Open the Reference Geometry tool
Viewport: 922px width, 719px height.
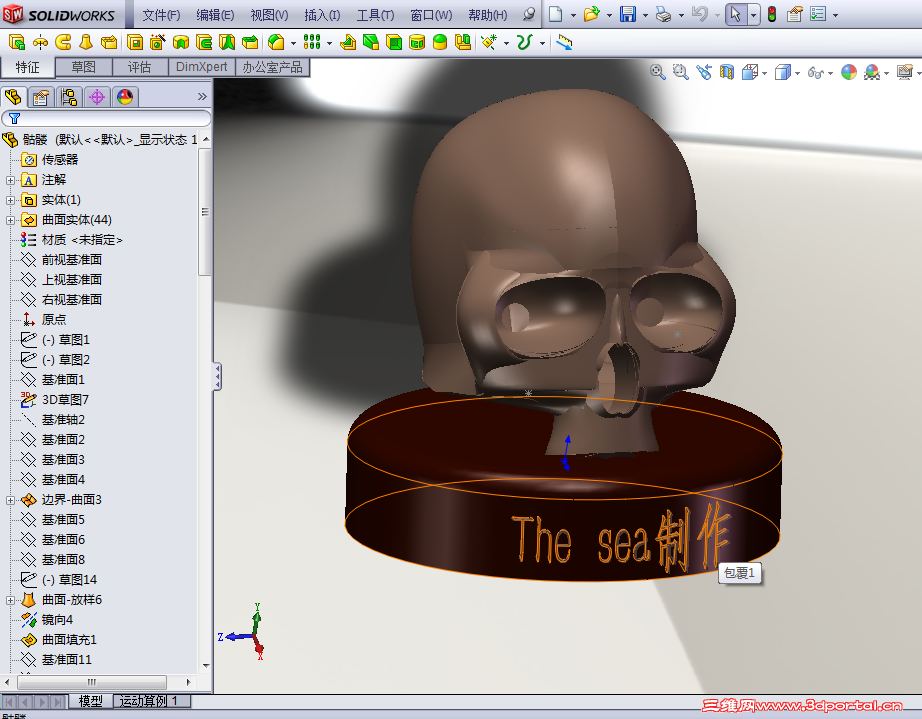pyautogui.click(x=489, y=42)
